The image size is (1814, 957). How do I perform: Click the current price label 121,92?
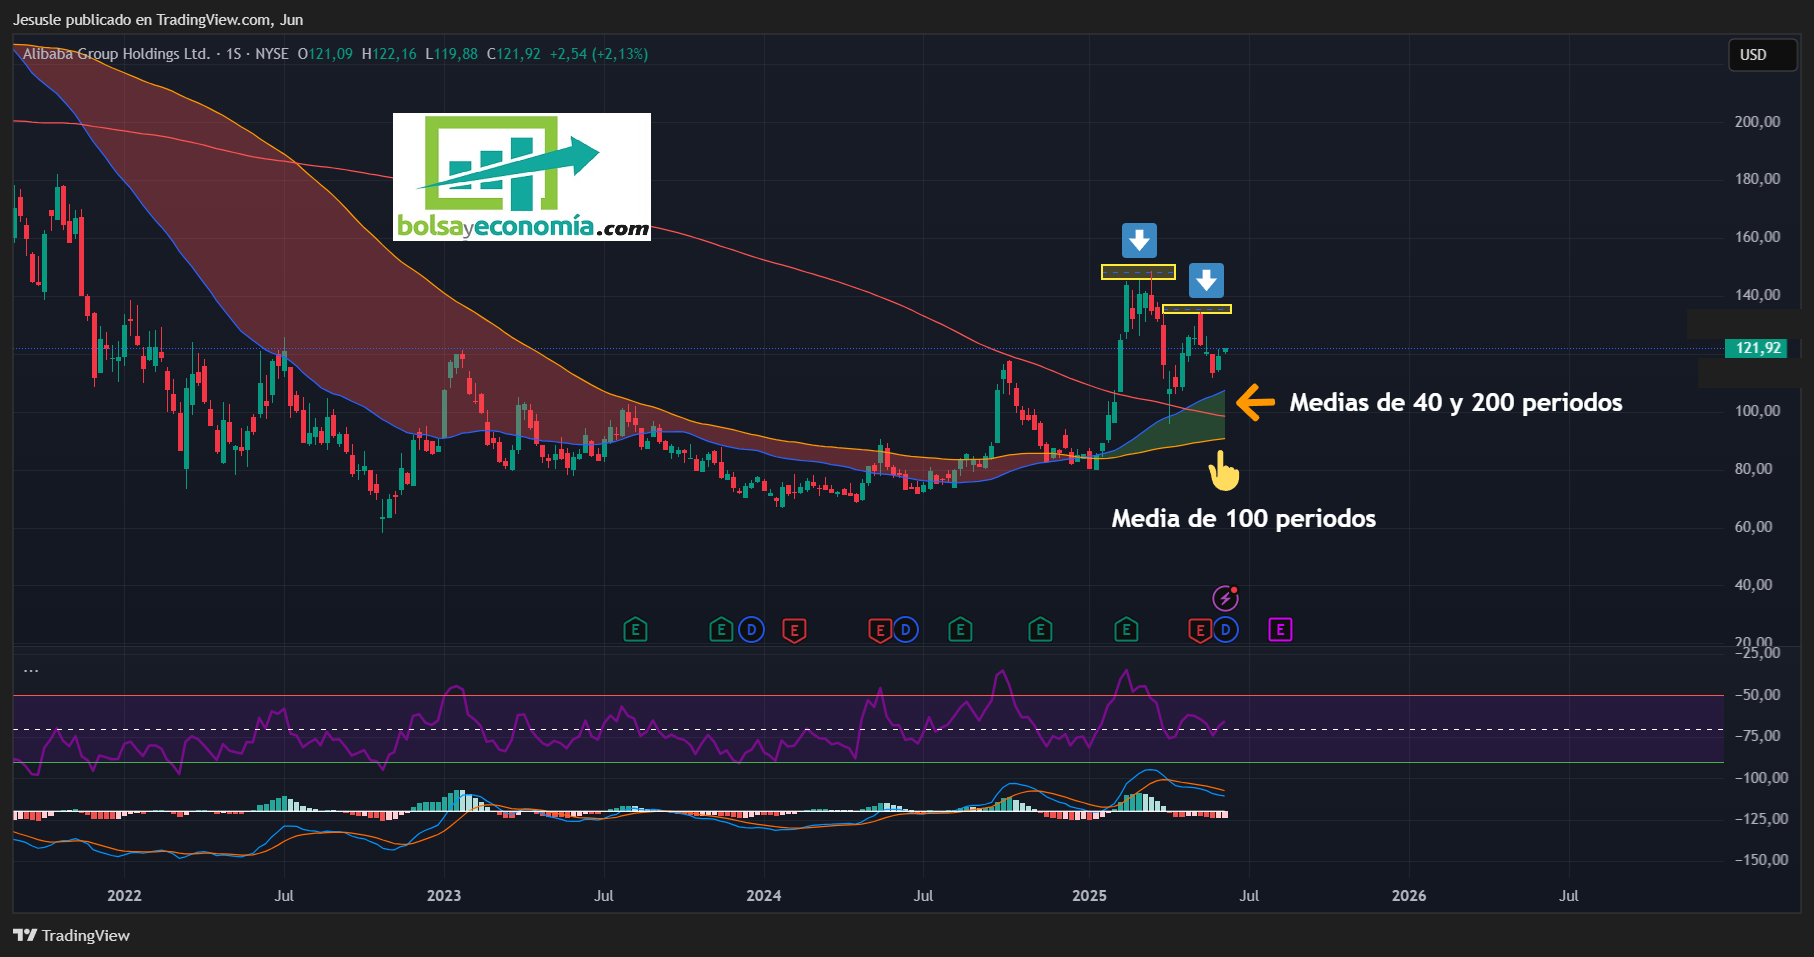pyautogui.click(x=1758, y=348)
